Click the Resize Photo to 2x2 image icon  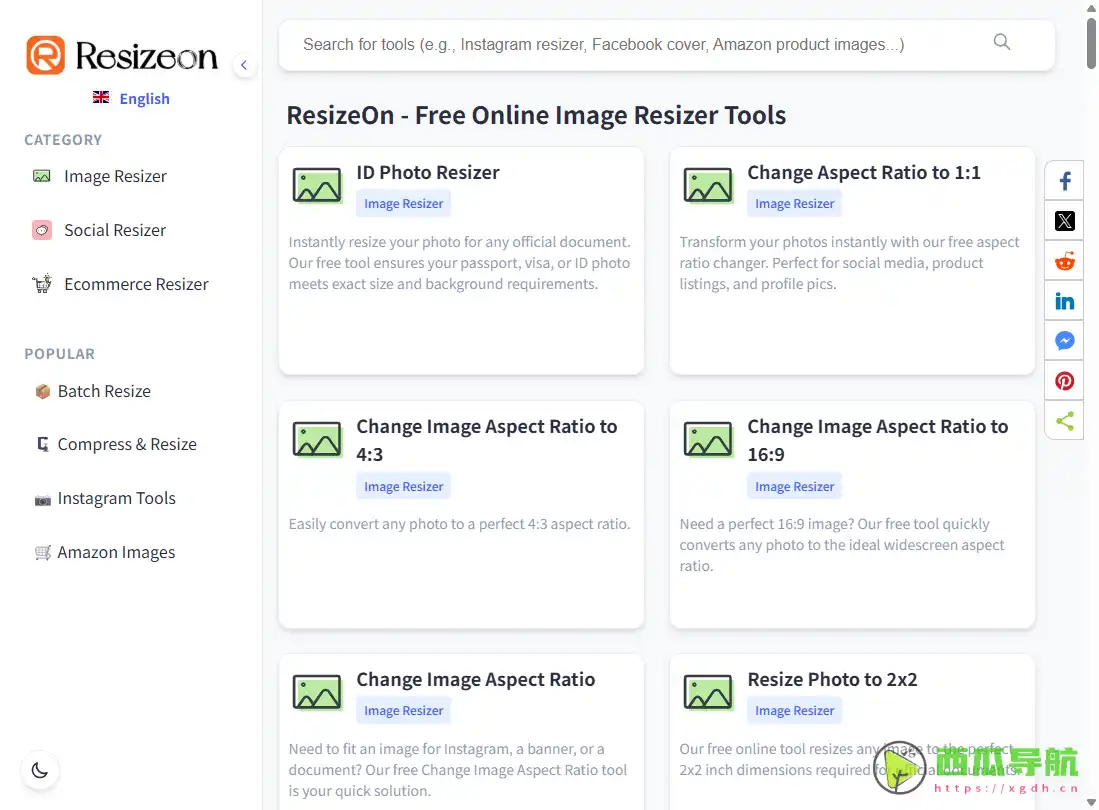708,692
